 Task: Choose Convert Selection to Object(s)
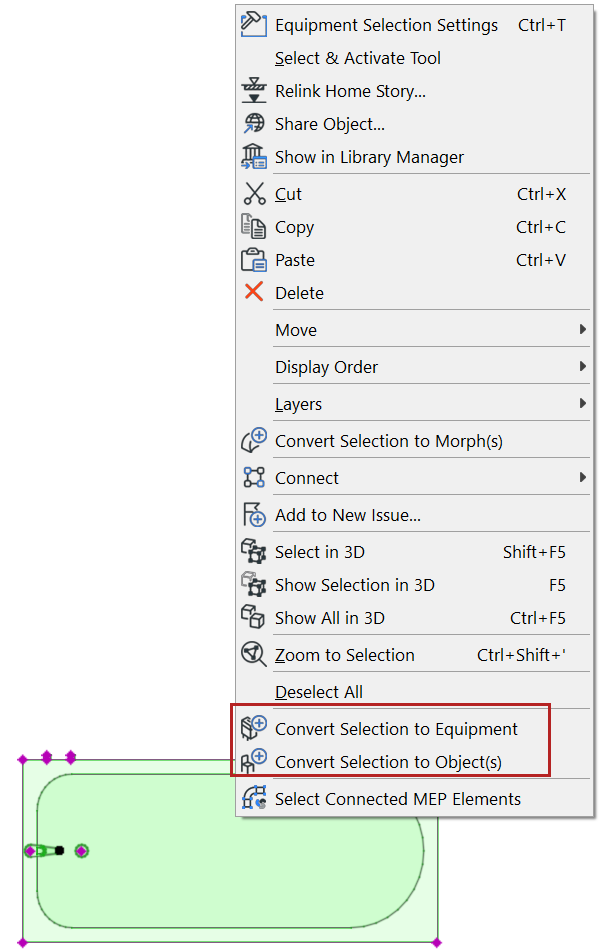click(x=388, y=762)
